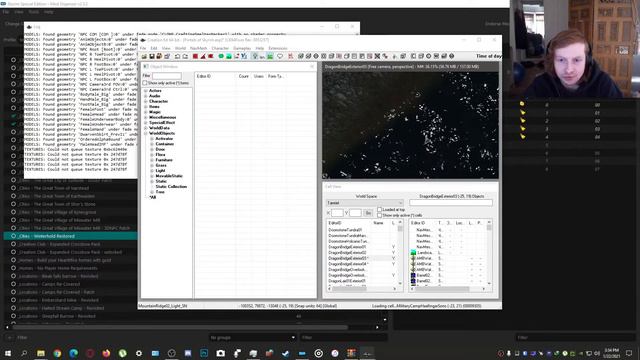Click the Object Window title icon
Image resolution: width=640 pixels, height=360 pixels.
click(x=146, y=67)
